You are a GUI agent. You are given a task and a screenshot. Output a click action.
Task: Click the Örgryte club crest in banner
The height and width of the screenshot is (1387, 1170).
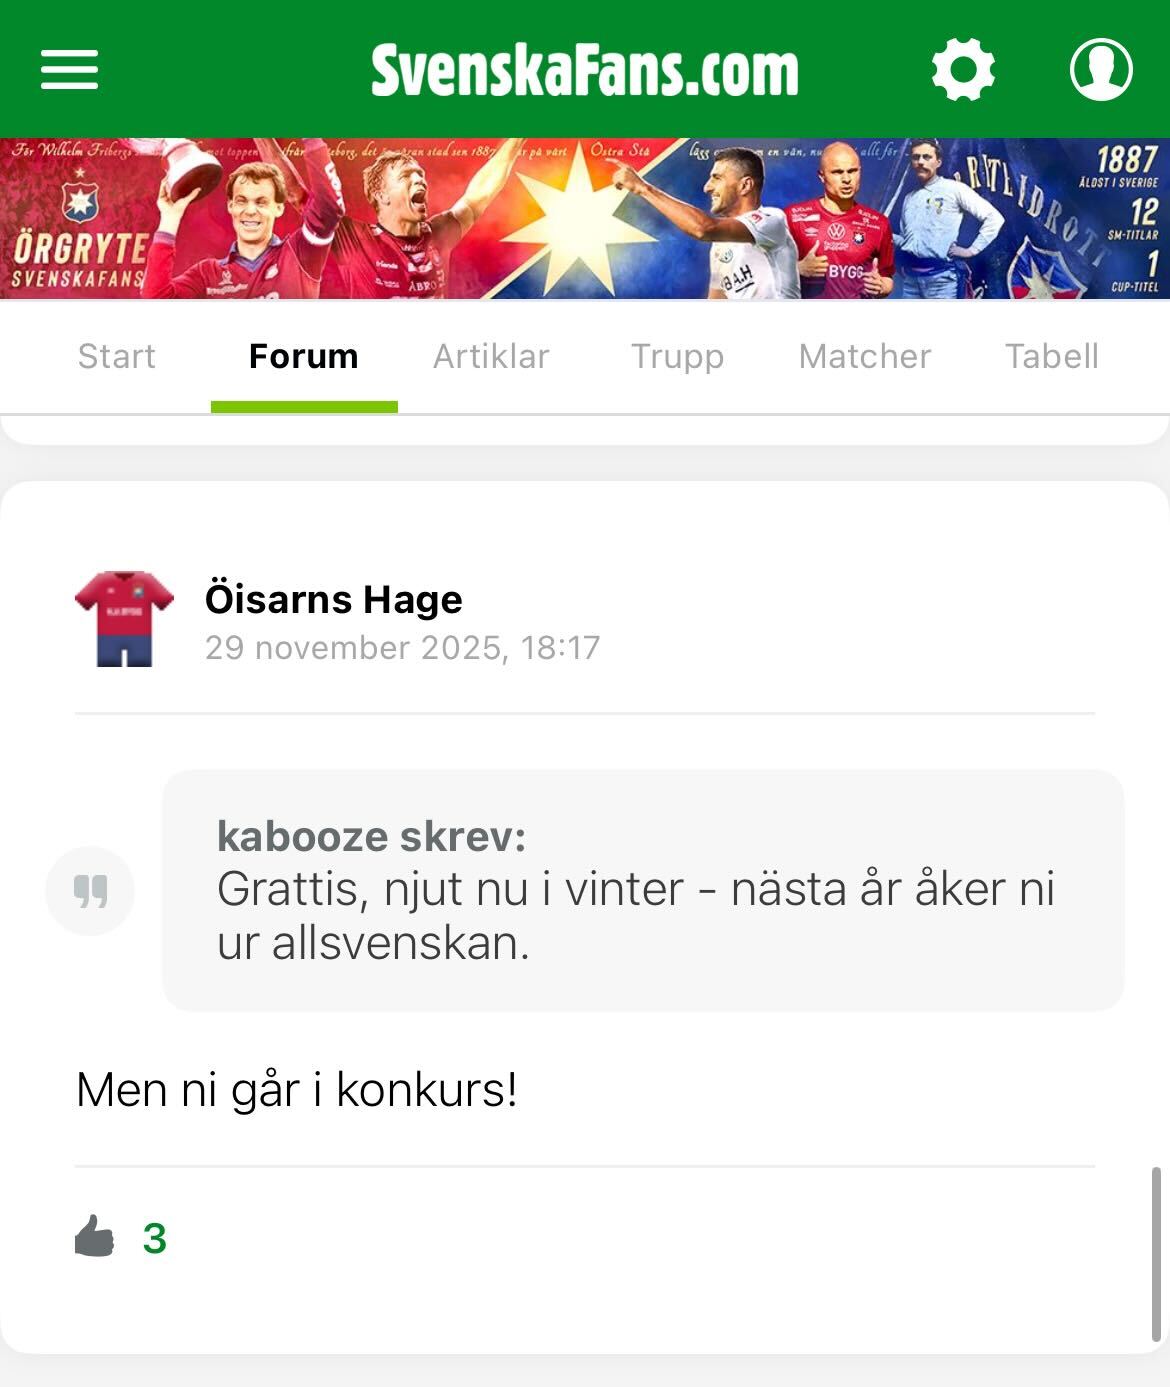(x=80, y=198)
